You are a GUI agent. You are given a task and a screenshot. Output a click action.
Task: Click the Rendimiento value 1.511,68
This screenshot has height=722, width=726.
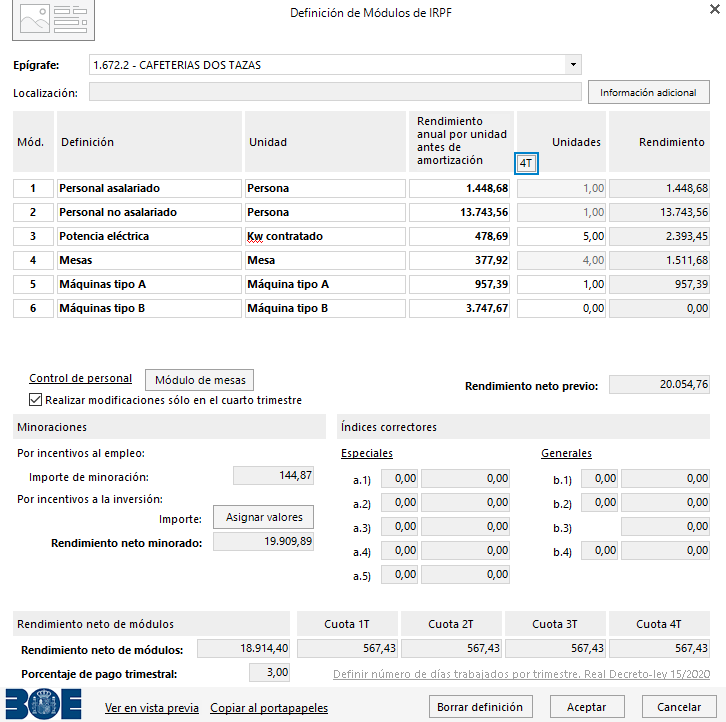click(x=659, y=260)
